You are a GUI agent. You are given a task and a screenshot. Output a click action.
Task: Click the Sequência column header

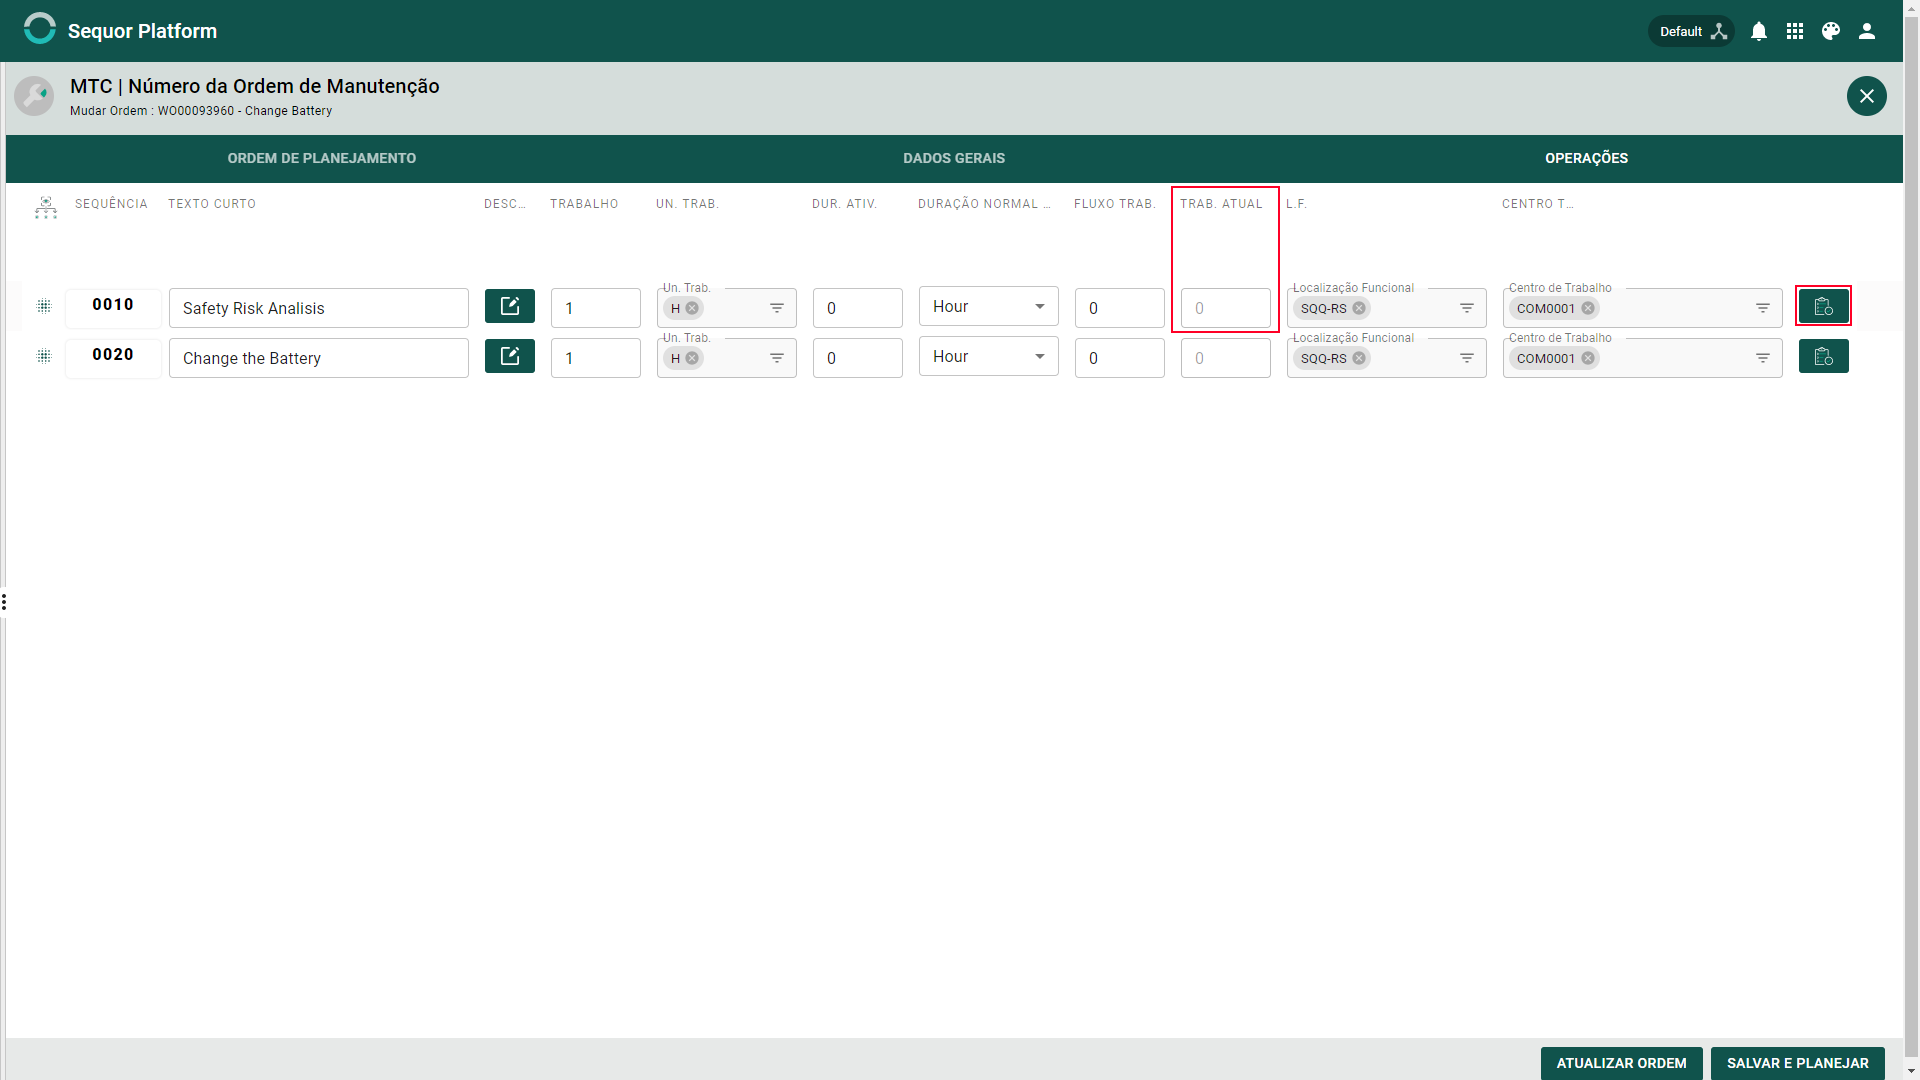tap(111, 204)
